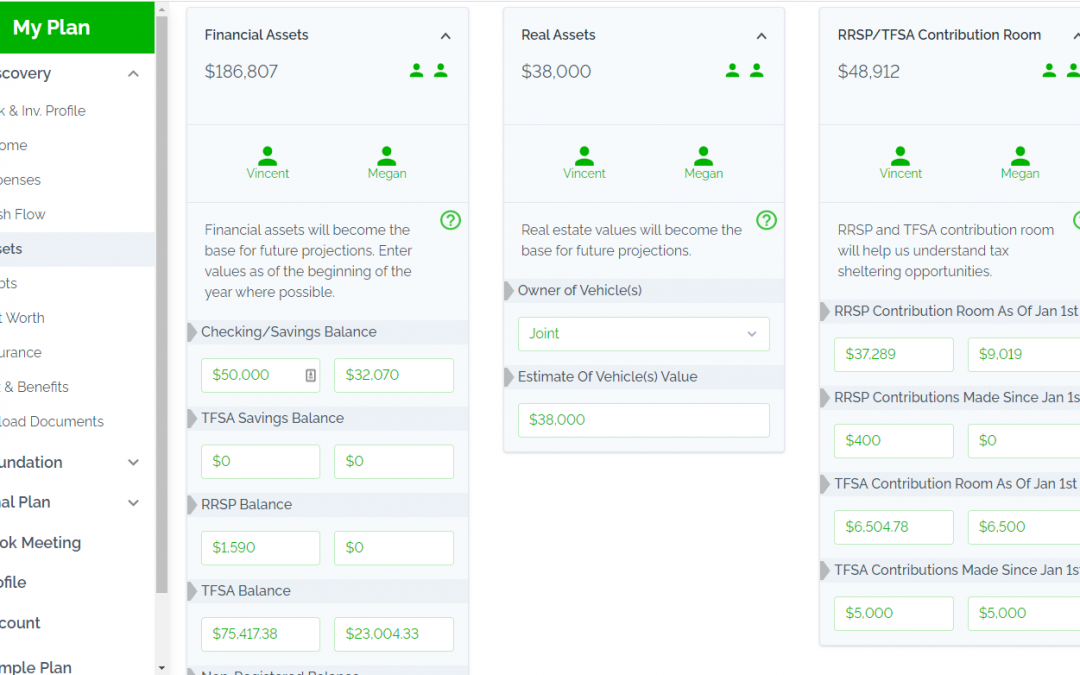Click arrow beside RRSP Contribution Room As Of Jan 1st
The image size is (1080, 675).
coord(825,311)
